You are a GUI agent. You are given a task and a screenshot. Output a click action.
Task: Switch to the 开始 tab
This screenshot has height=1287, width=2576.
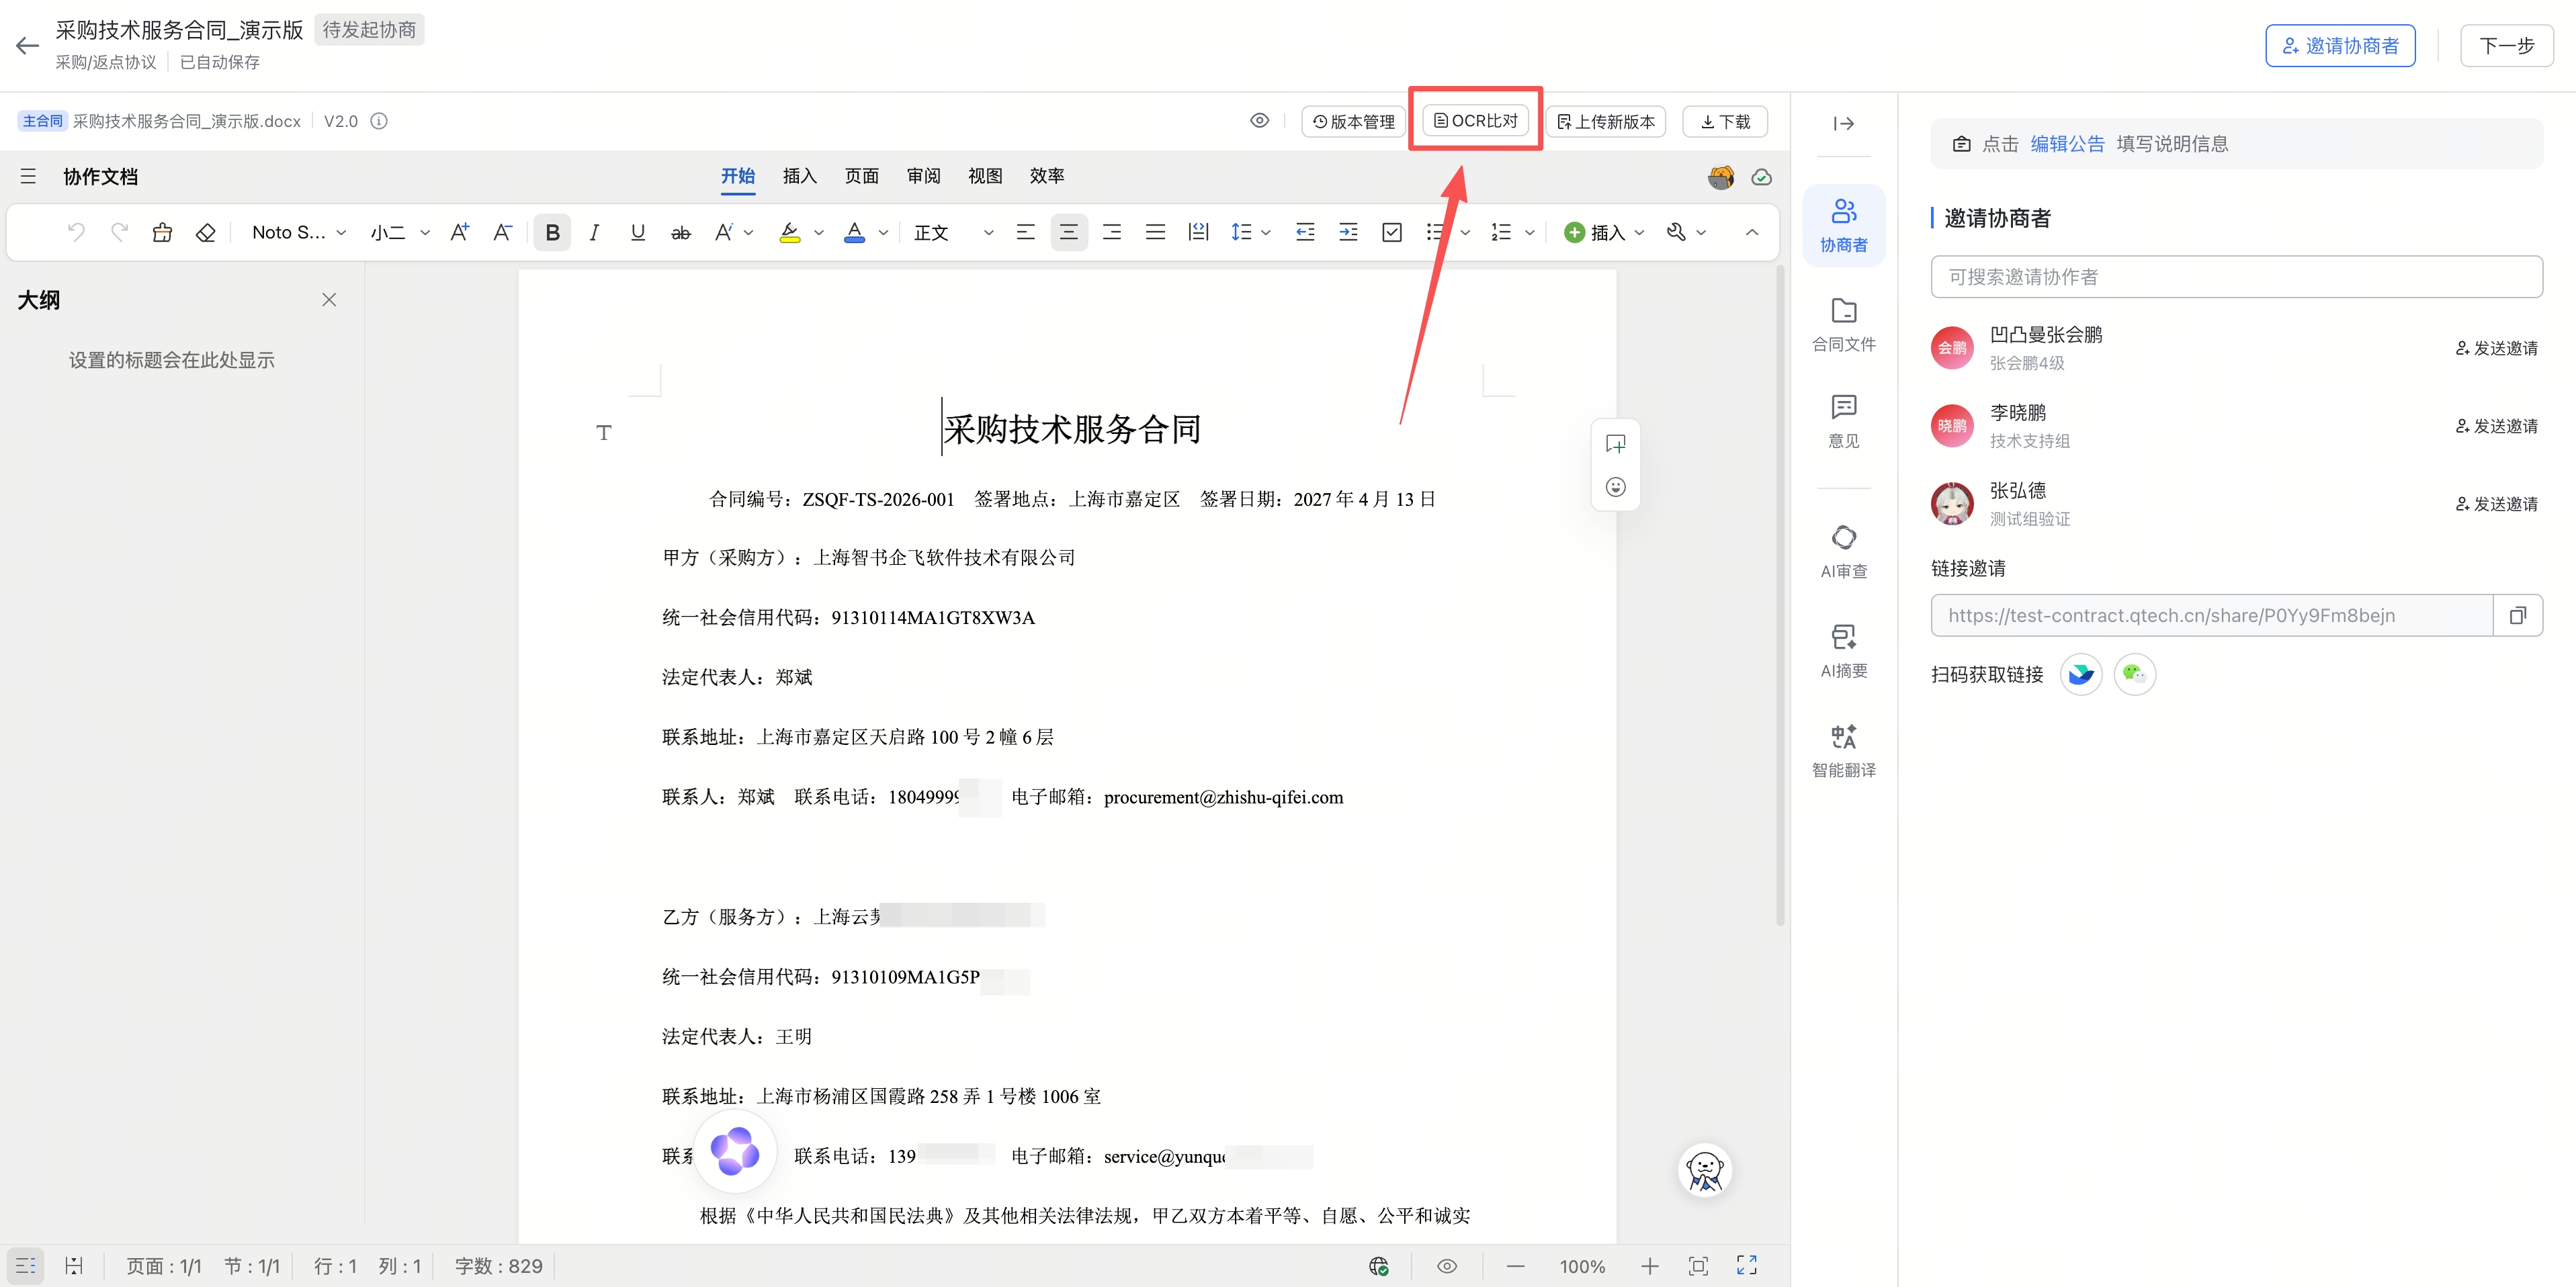(x=738, y=176)
